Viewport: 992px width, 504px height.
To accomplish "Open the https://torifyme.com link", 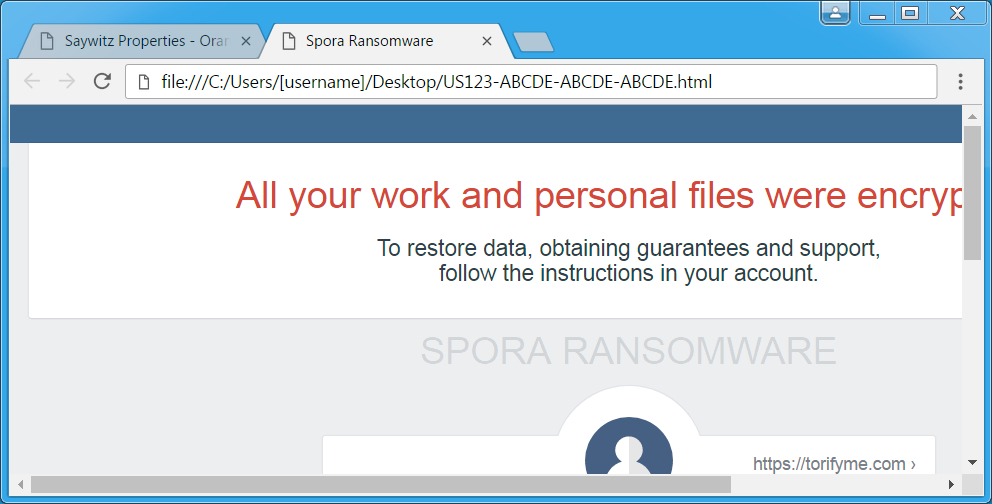I will 834,464.
